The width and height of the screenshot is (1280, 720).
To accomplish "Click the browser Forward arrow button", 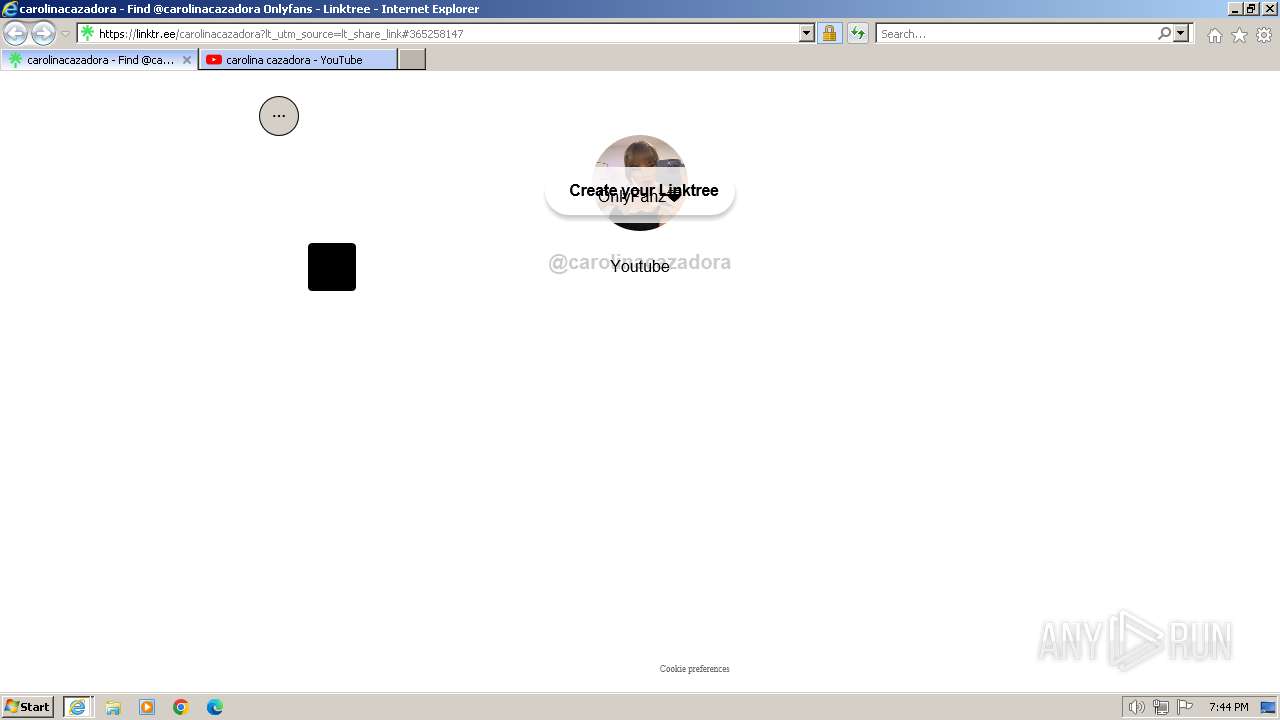I will pyautogui.click(x=43, y=33).
